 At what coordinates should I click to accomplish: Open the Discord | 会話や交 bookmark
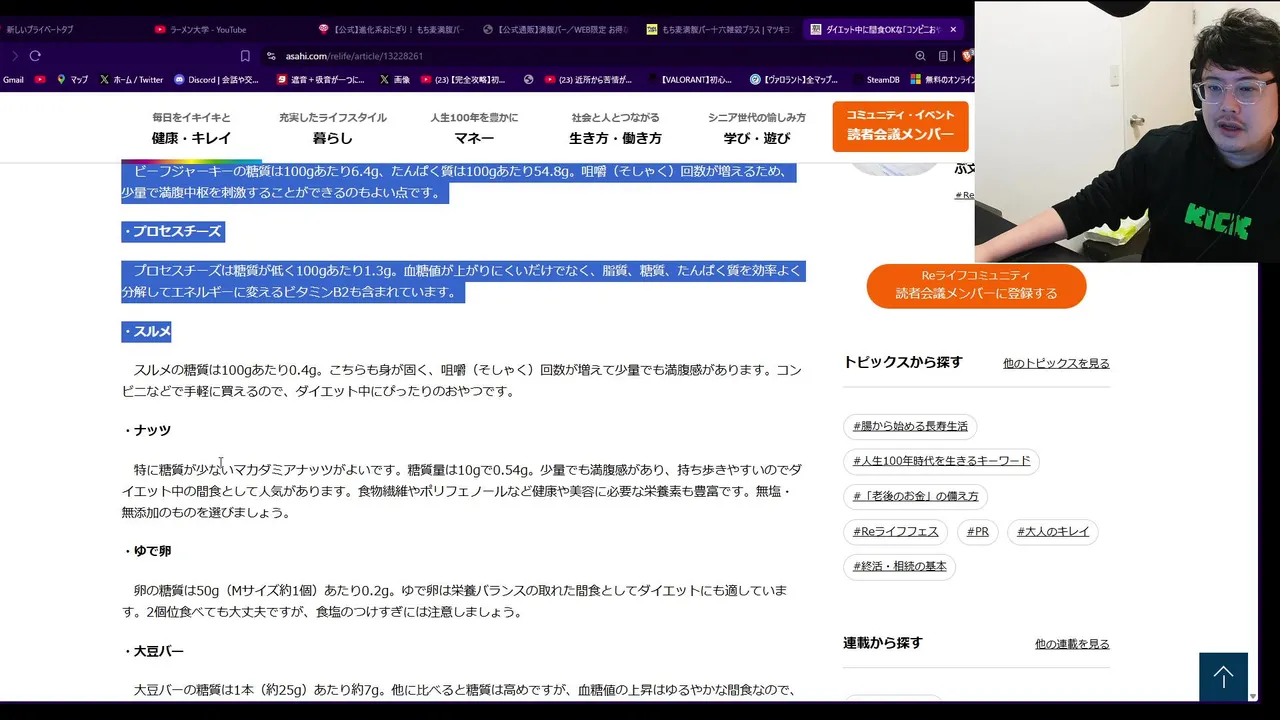(x=217, y=80)
